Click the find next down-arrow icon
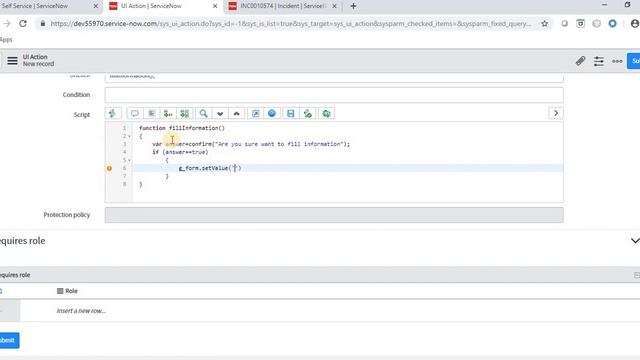This screenshot has width=640, height=360. 220,113
